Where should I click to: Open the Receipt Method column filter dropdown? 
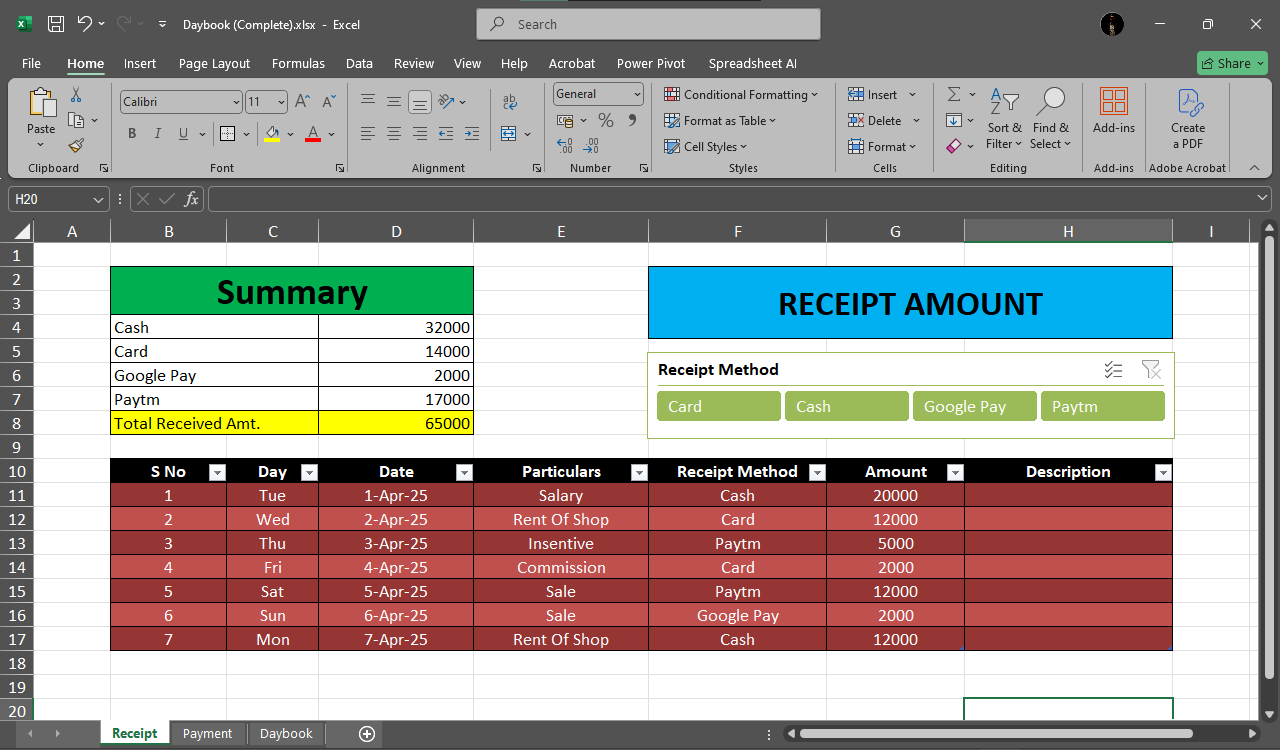click(x=817, y=472)
